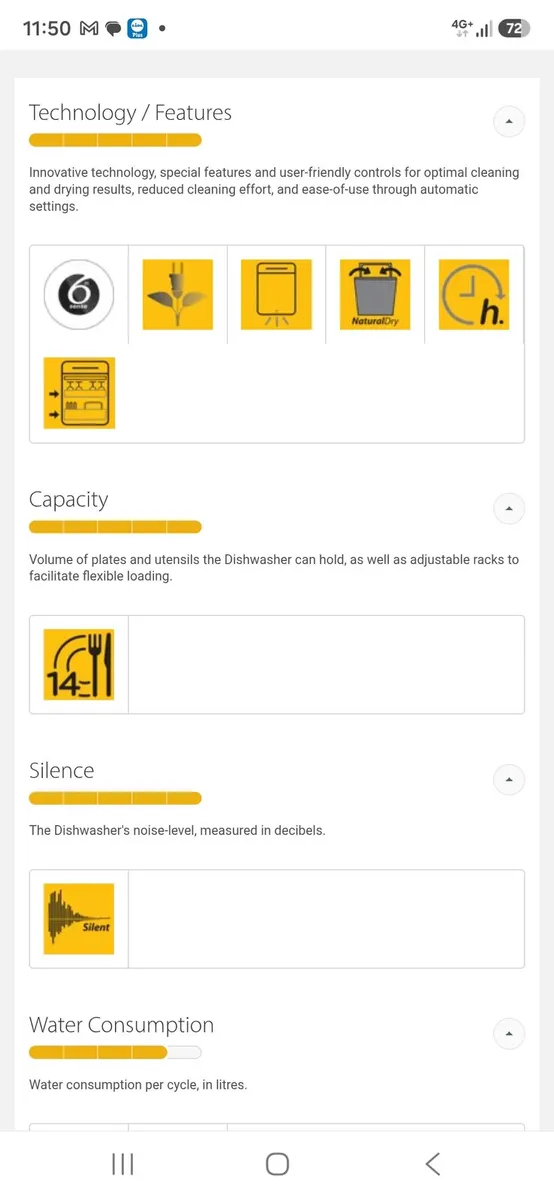Tap the Gmail notification icon in status bar
The image size is (554, 1200).
coord(88,29)
